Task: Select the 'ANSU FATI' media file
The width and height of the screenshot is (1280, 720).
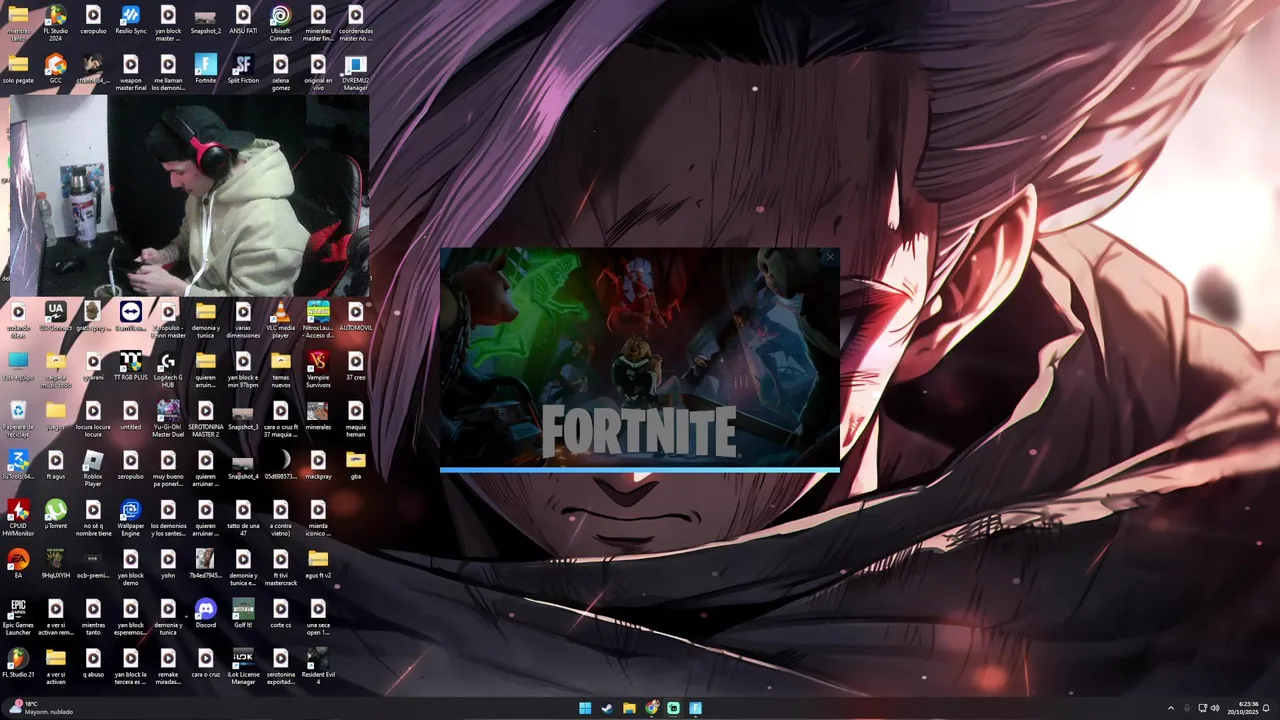Action: [243, 20]
